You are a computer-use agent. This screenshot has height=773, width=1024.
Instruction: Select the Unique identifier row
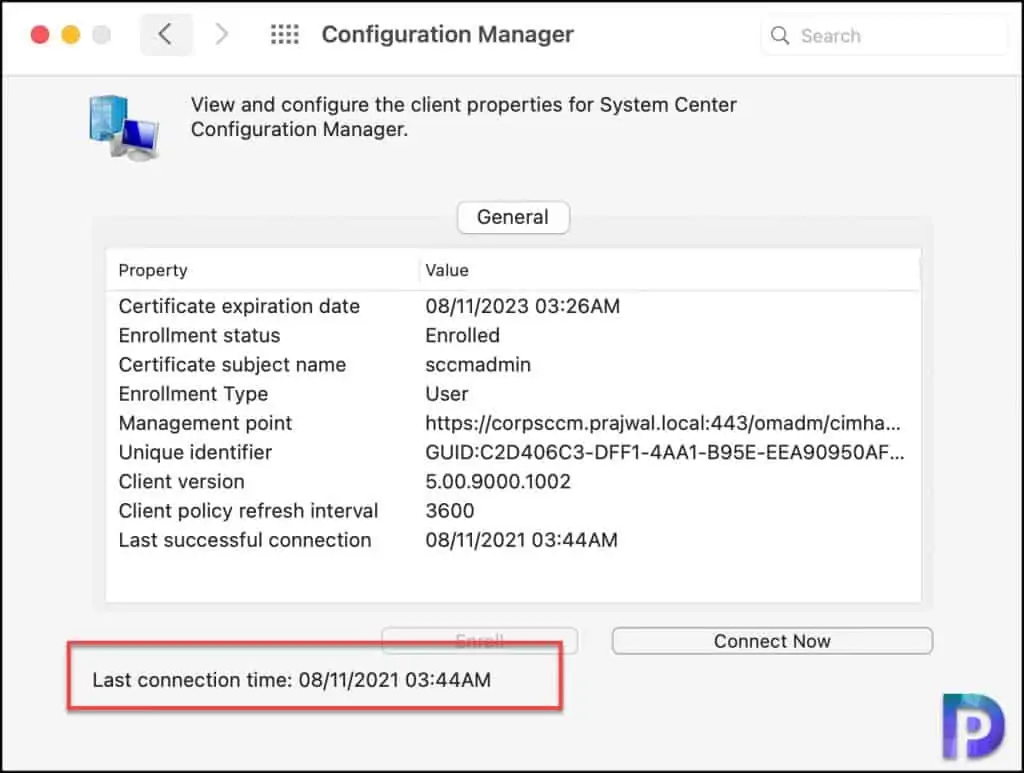tap(513, 452)
